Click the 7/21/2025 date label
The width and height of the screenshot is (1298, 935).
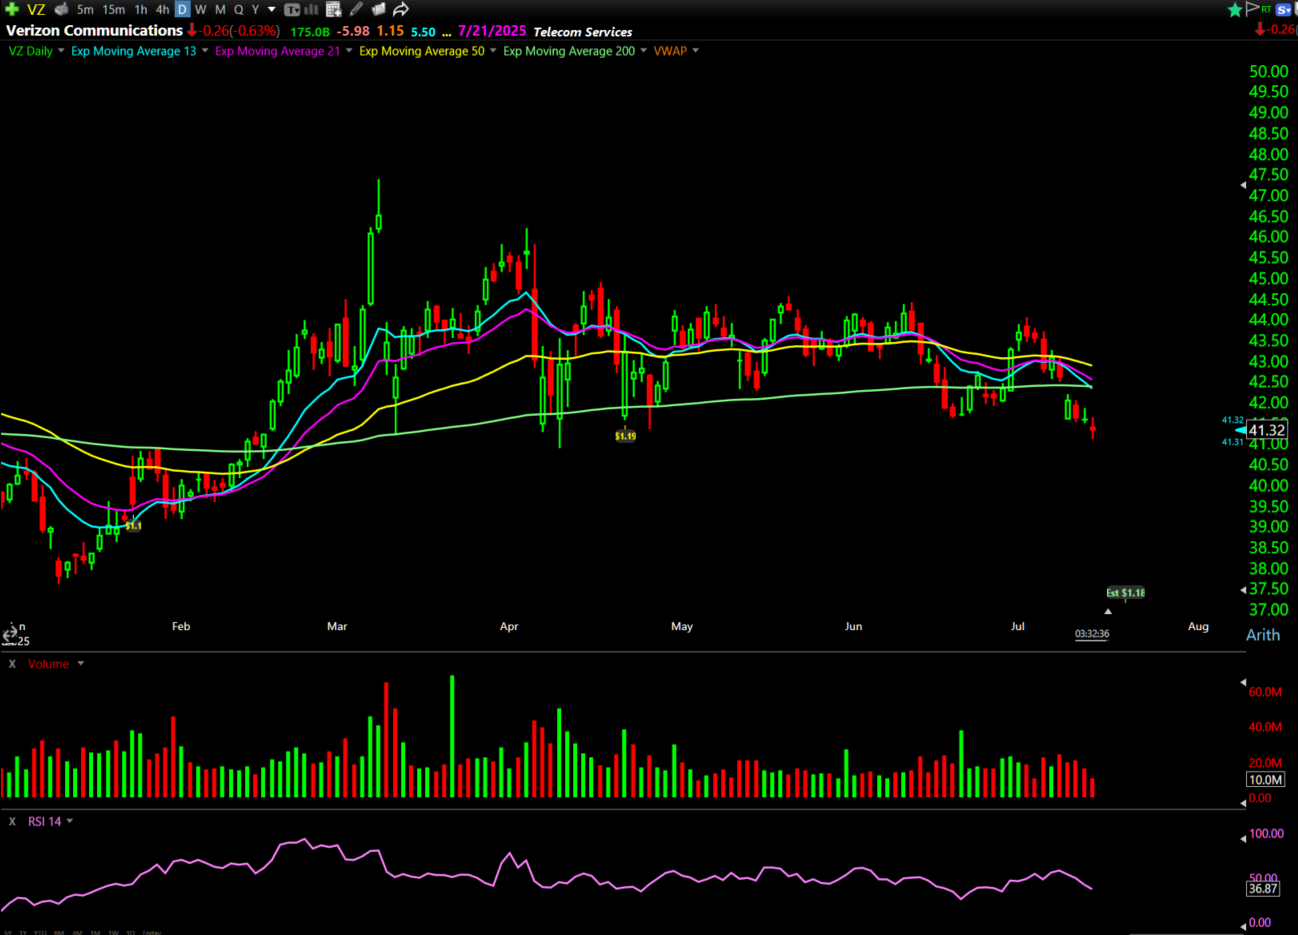(x=492, y=31)
